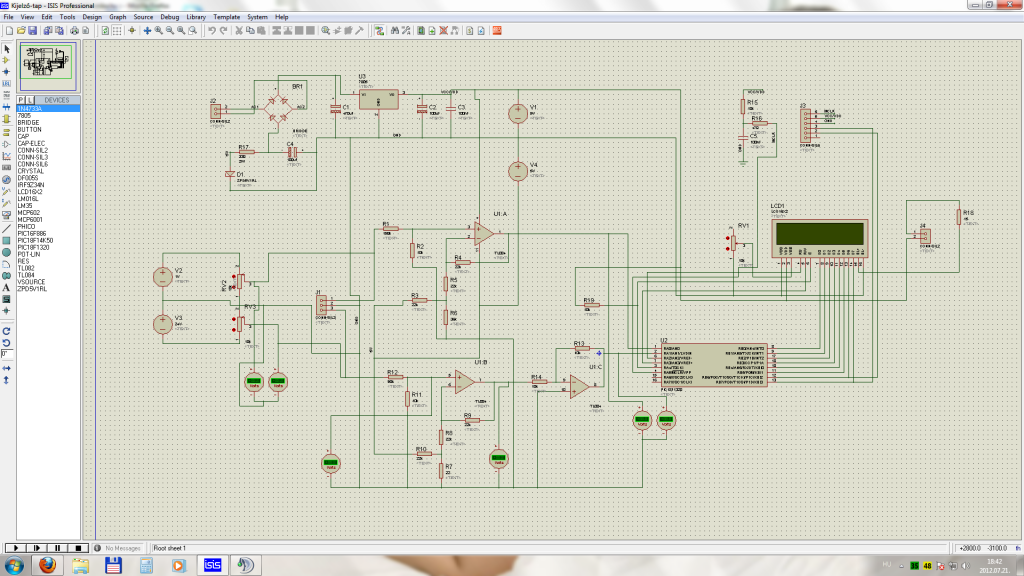Click the Zoom In magnifier
This screenshot has height=576, width=1024.
coord(159,31)
